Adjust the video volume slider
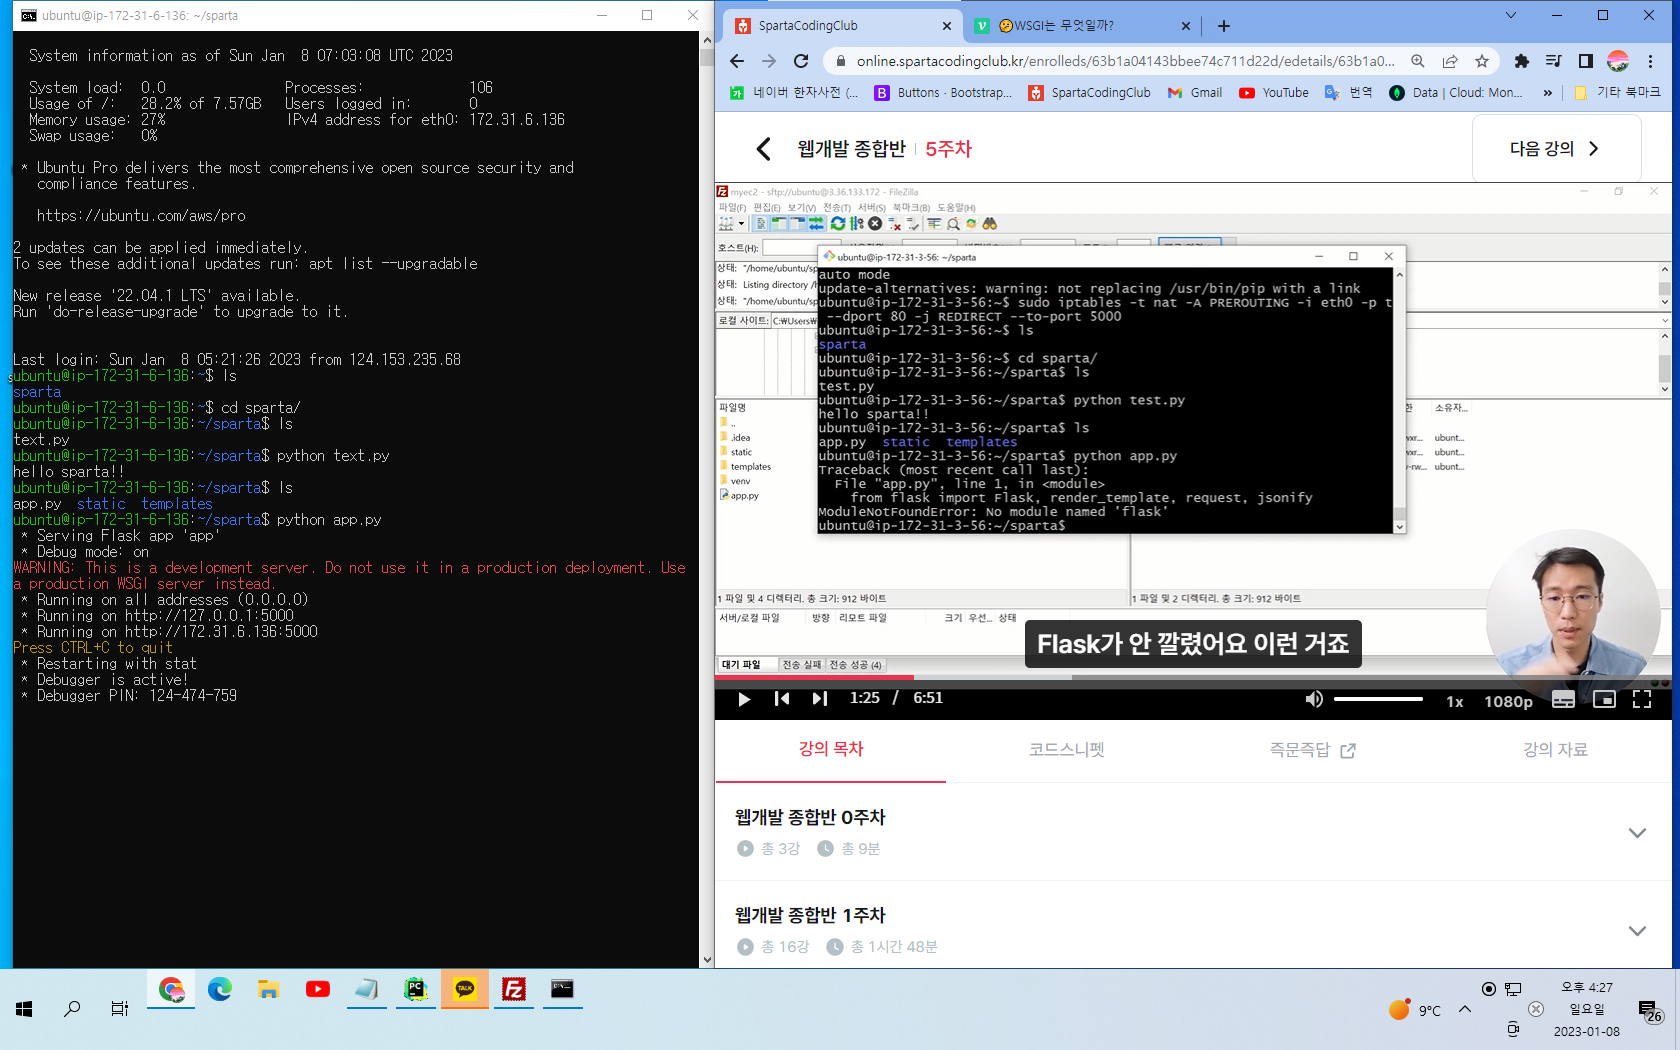Image resolution: width=1680 pixels, height=1050 pixels. click(1378, 699)
